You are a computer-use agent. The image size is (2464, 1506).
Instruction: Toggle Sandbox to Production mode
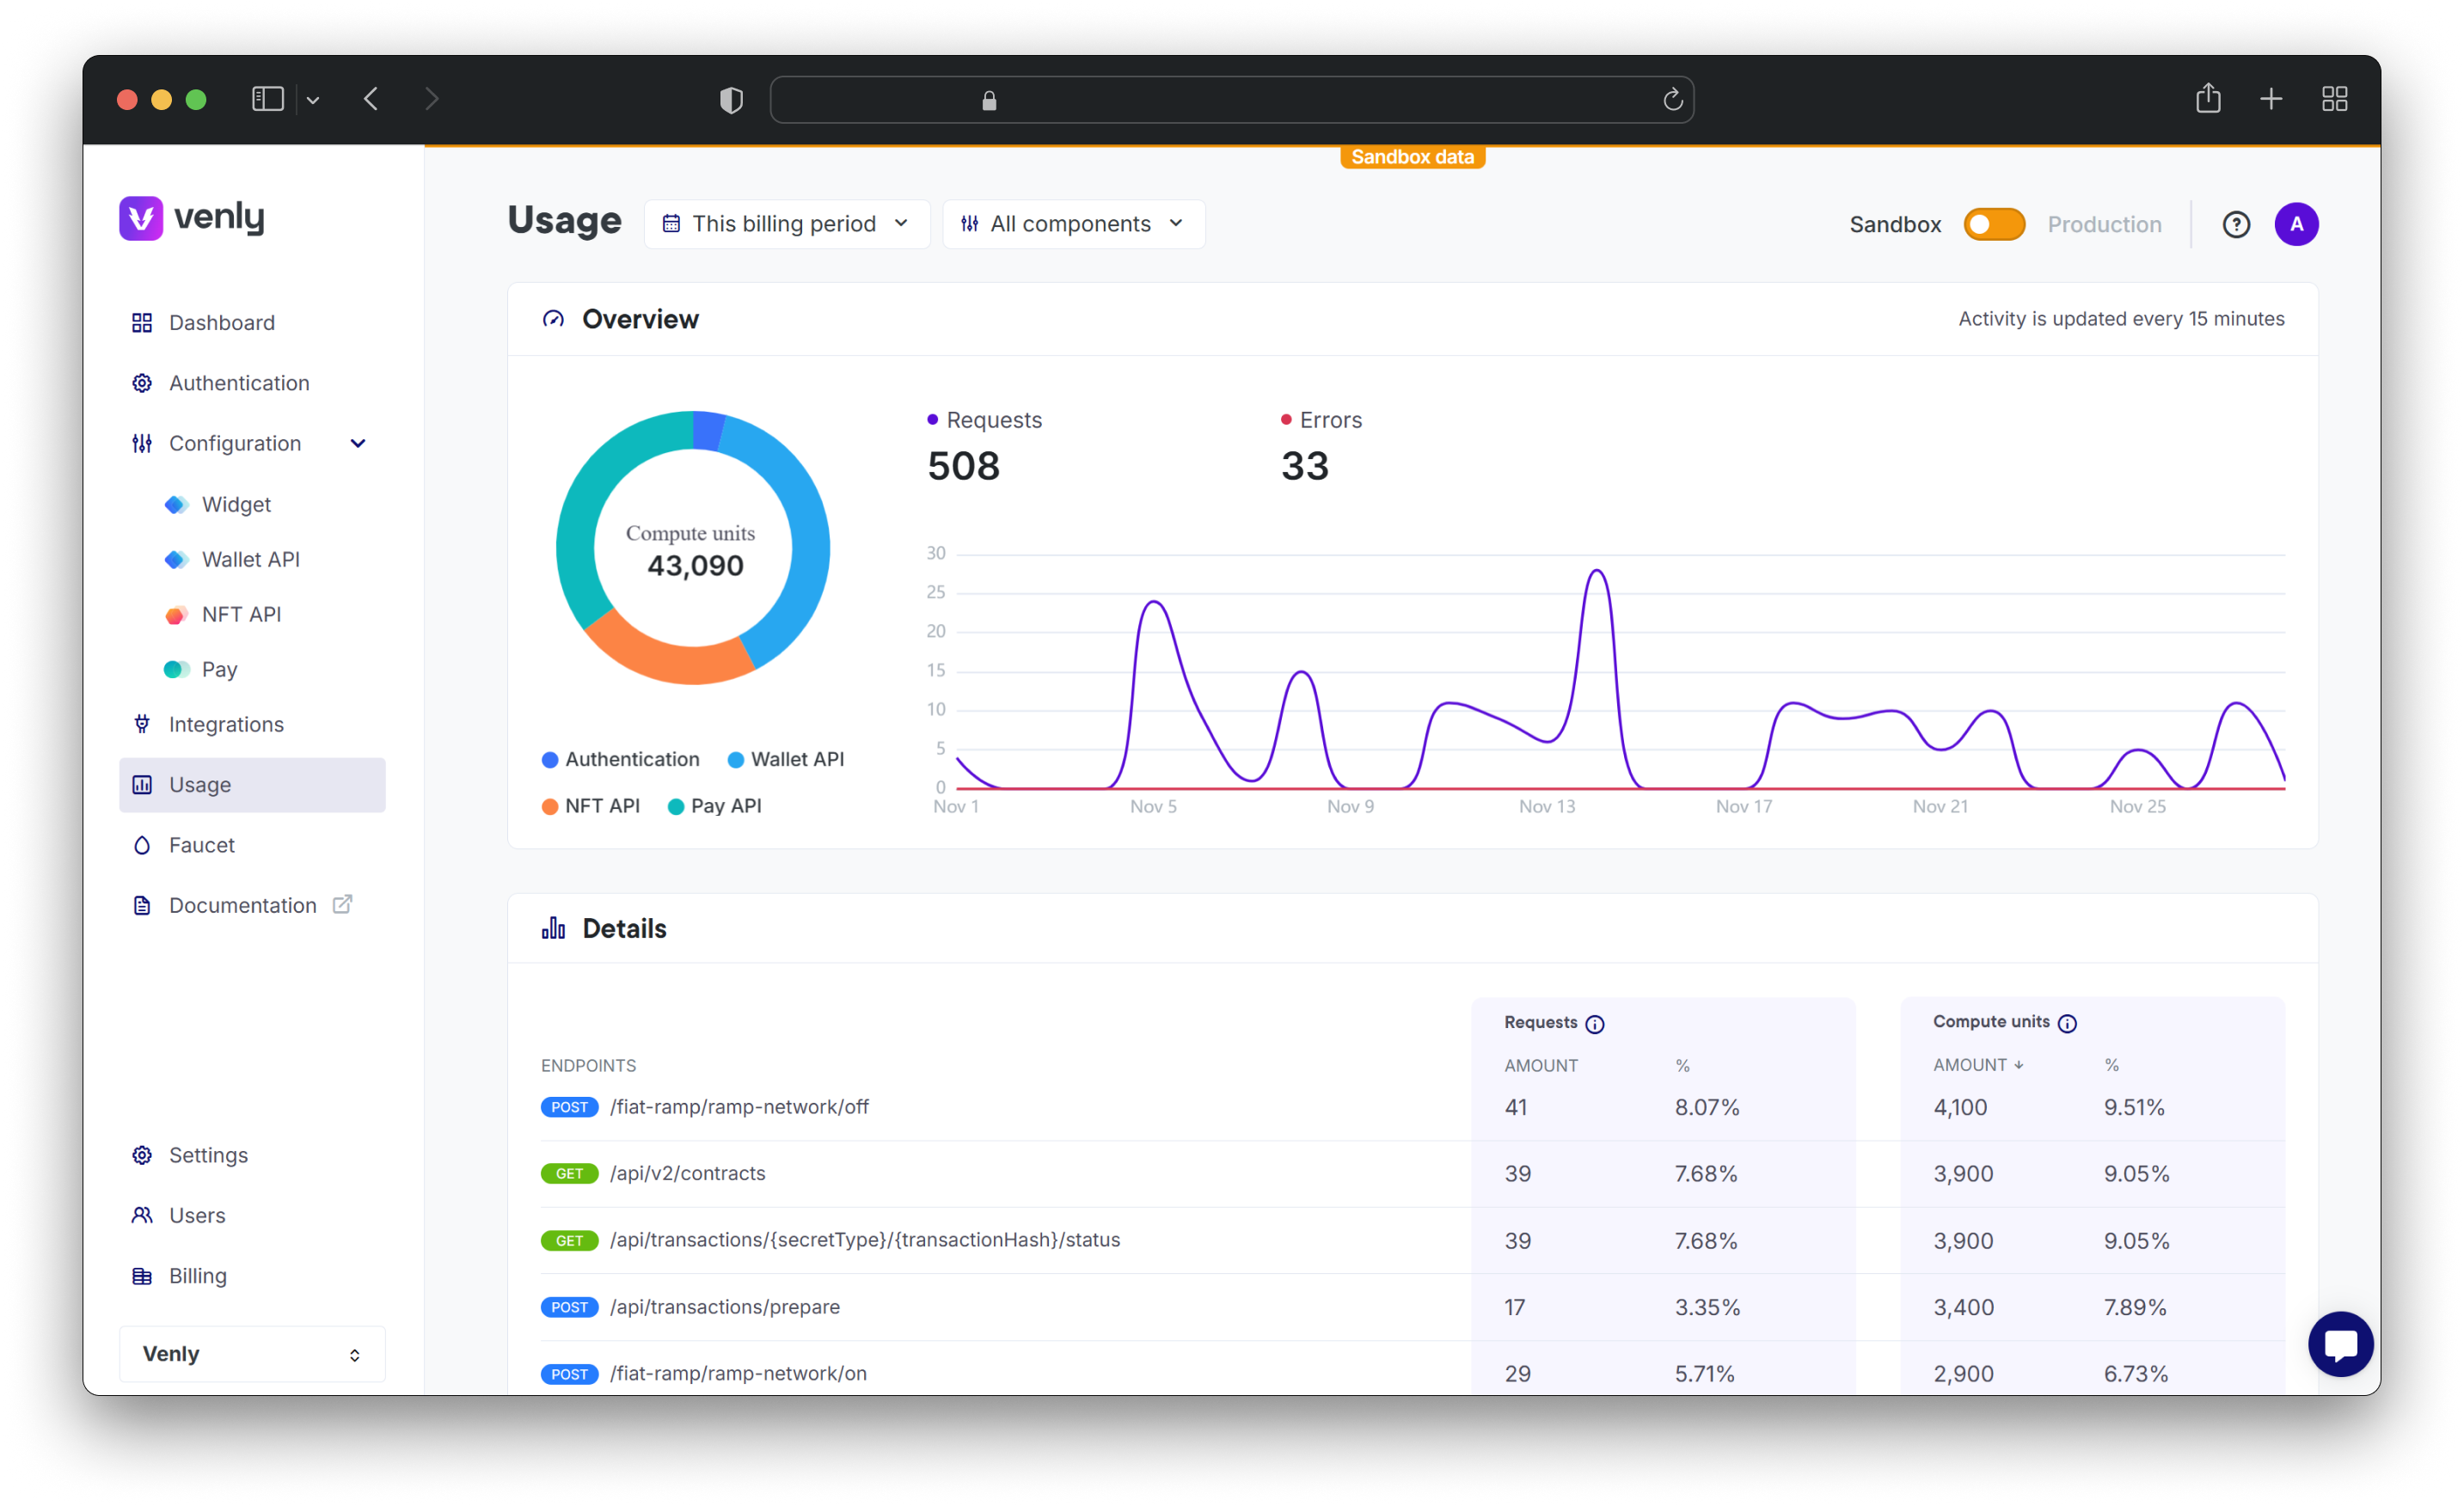(1990, 223)
